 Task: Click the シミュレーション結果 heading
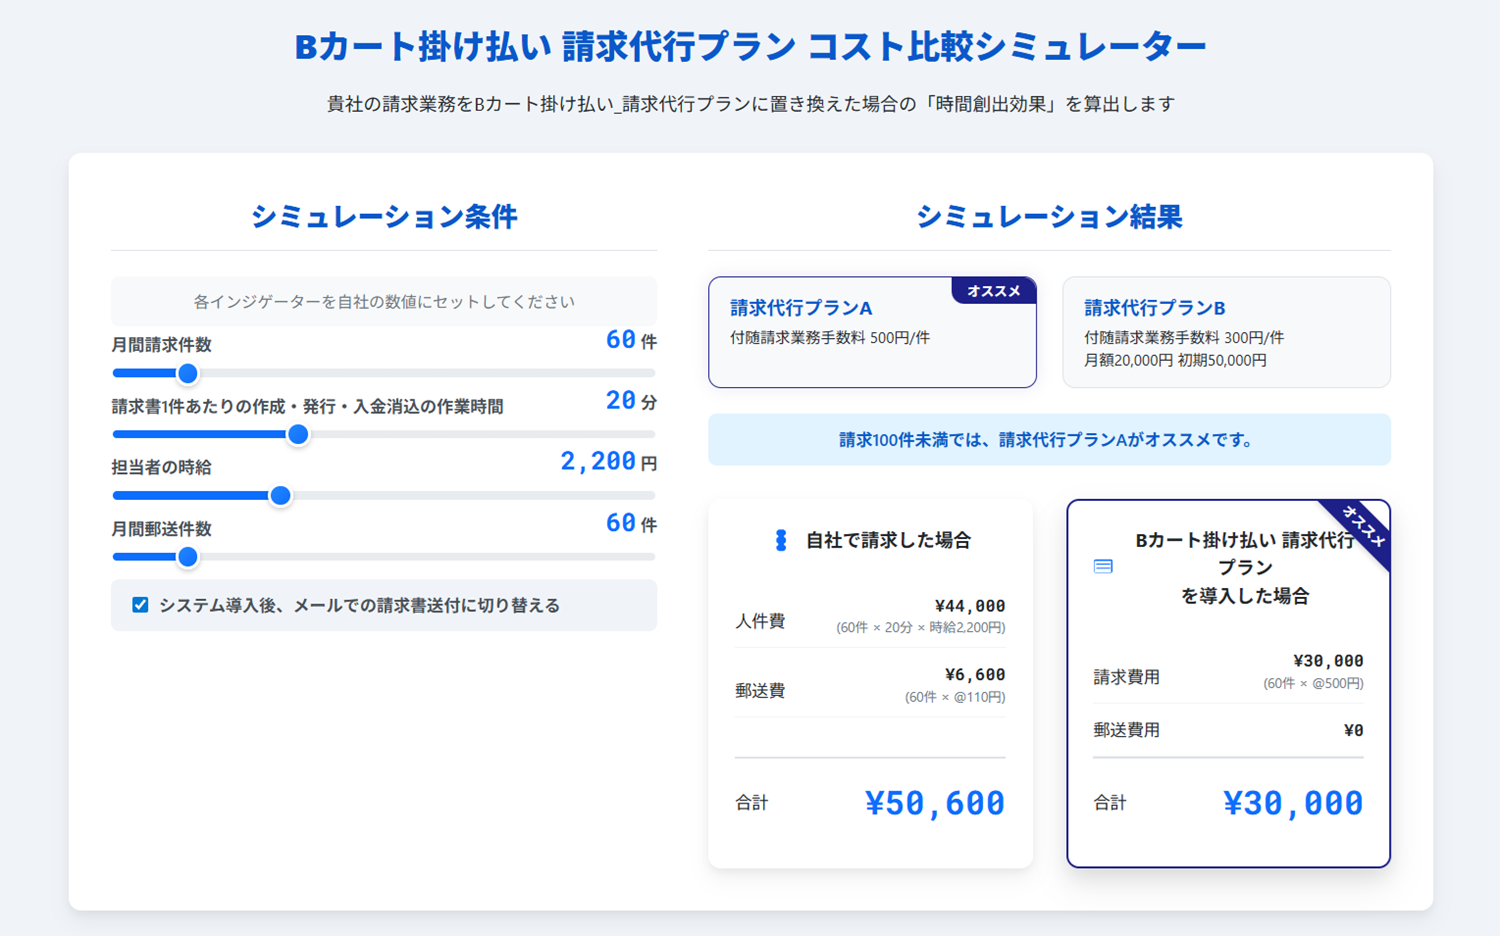click(1049, 217)
